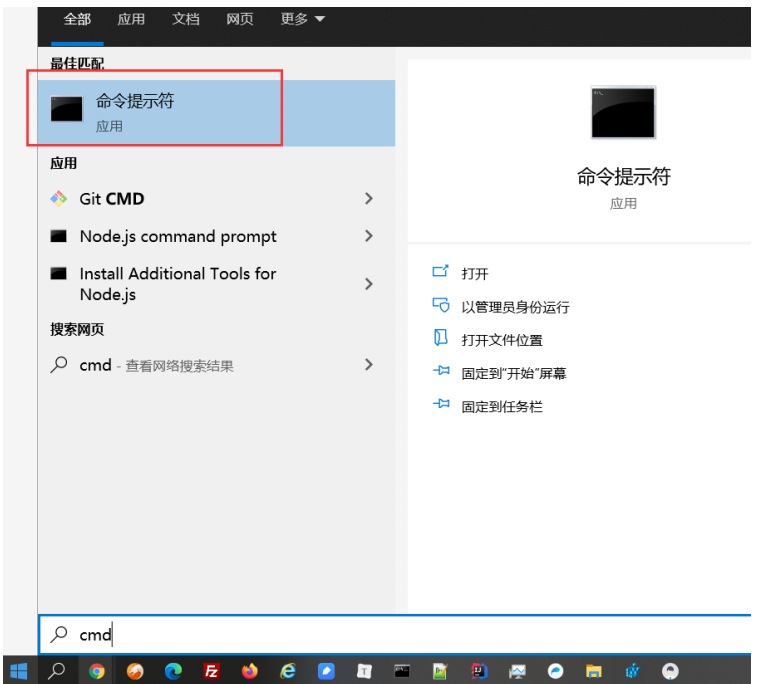Click the Node.js command prompt icon

click(x=59, y=236)
